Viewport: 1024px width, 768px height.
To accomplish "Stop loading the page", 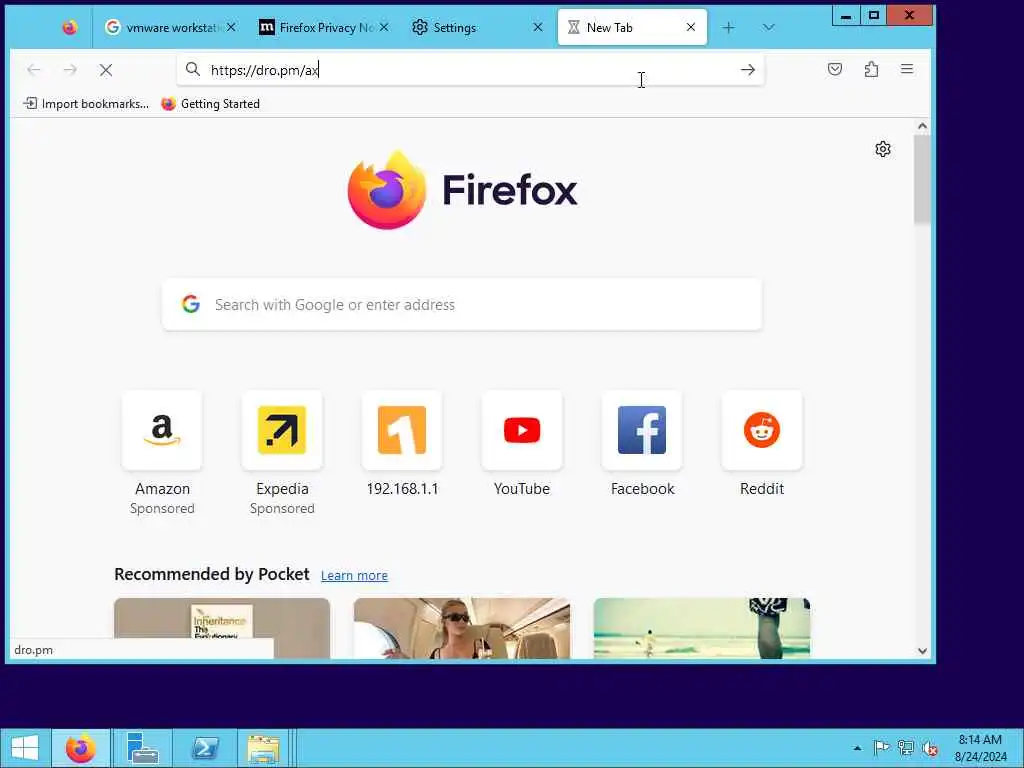I will click(106, 69).
